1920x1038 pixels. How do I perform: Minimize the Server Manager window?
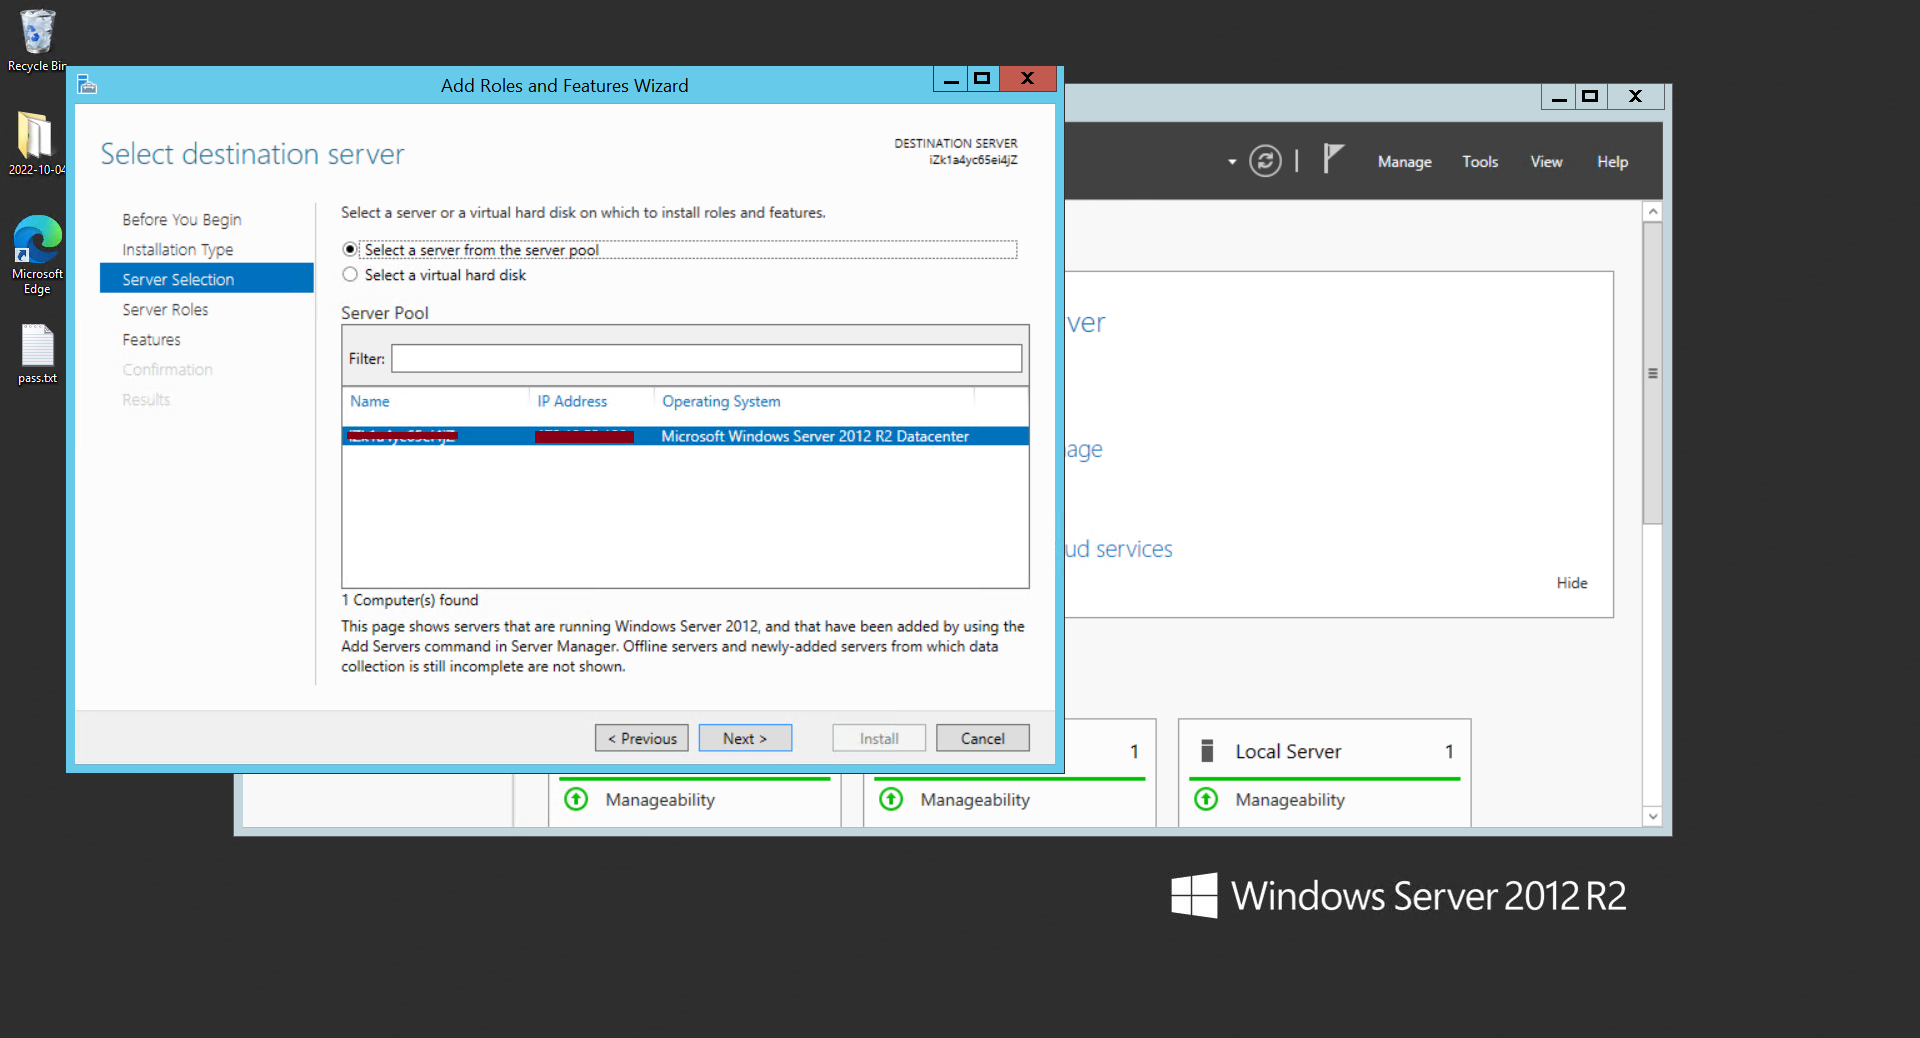coord(1558,96)
